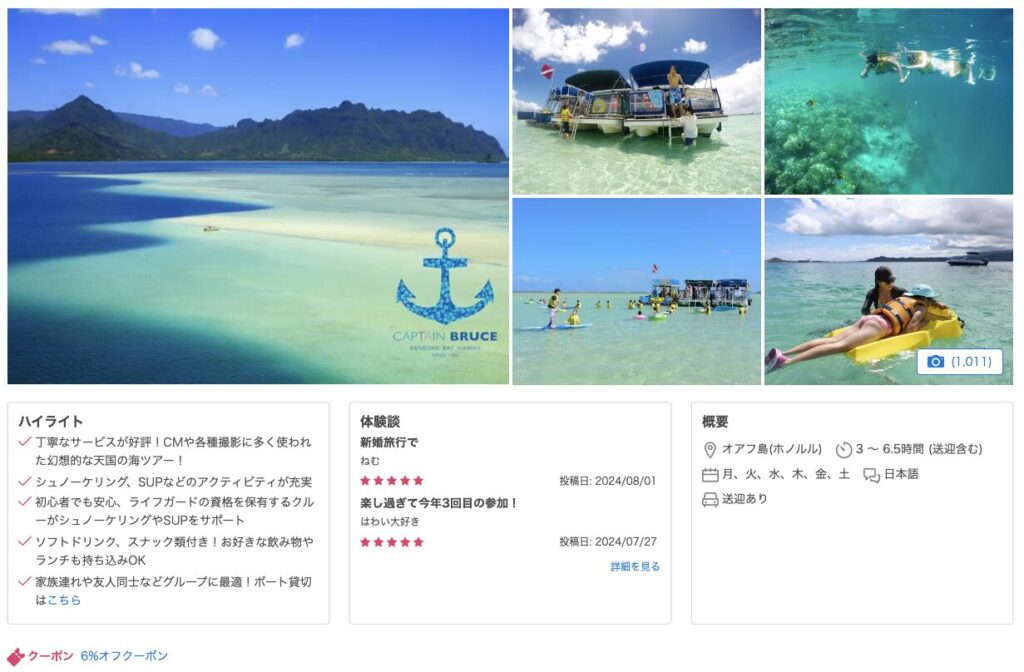The width and height of the screenshot is (1024, 672).
Task: Open the pontoon boats photo thumbnail
Action: coord(637,101)
